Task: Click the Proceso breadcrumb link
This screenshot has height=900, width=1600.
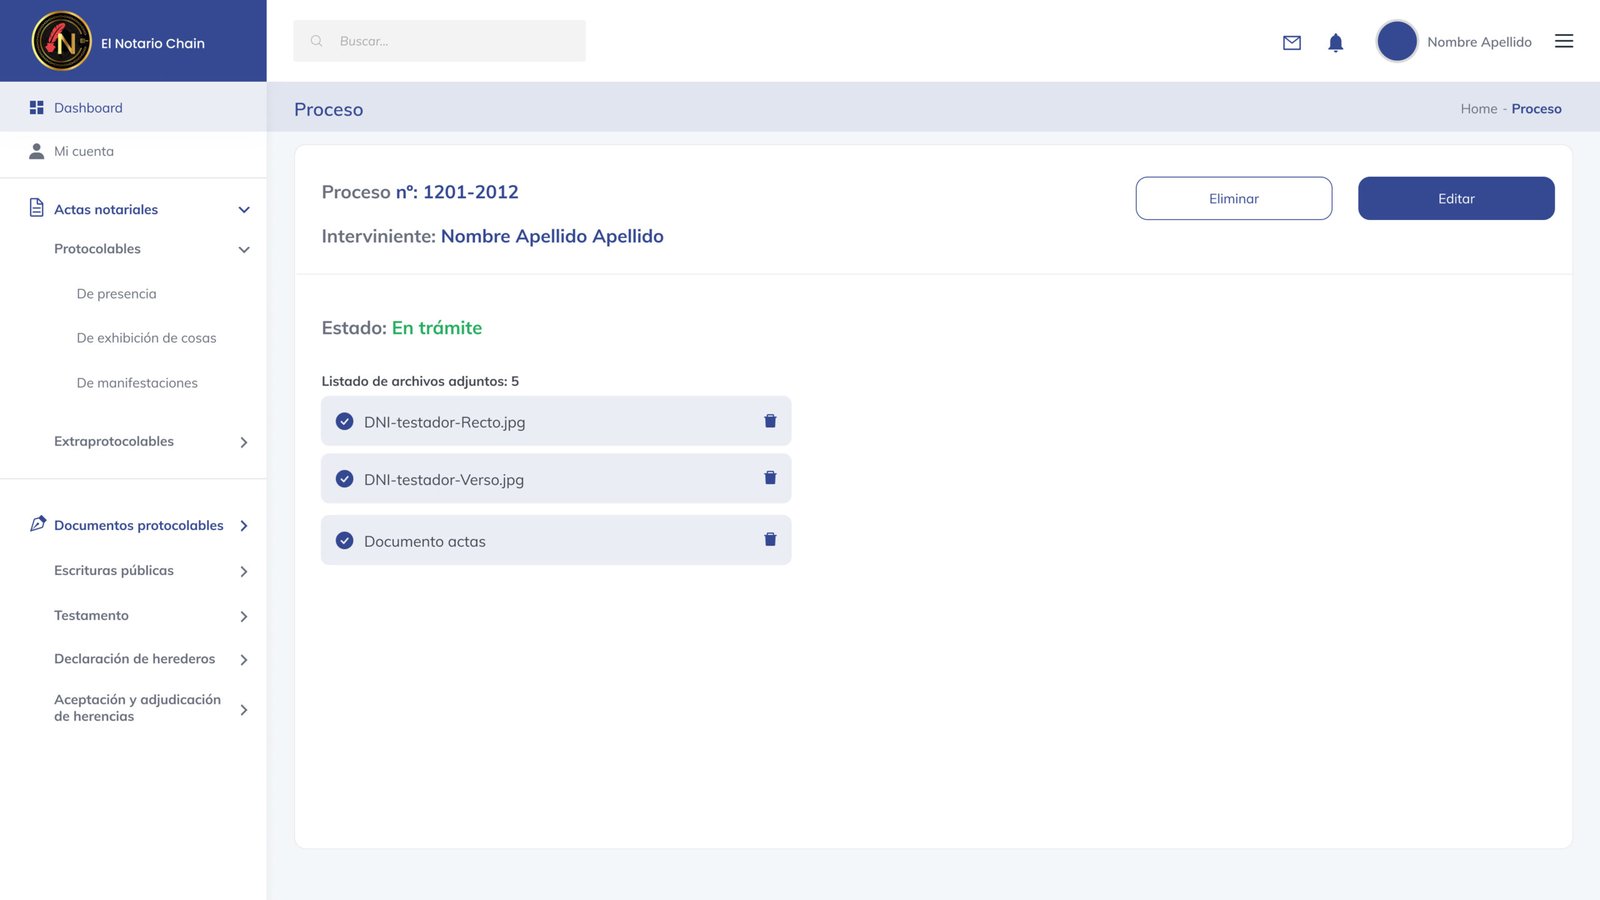Action: 1536,109
